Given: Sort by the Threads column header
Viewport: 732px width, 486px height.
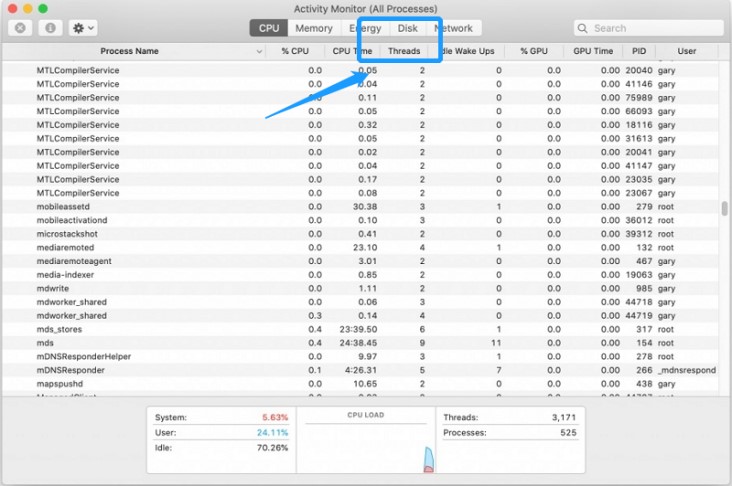Looking at the screenshot, I should [404, 51].
